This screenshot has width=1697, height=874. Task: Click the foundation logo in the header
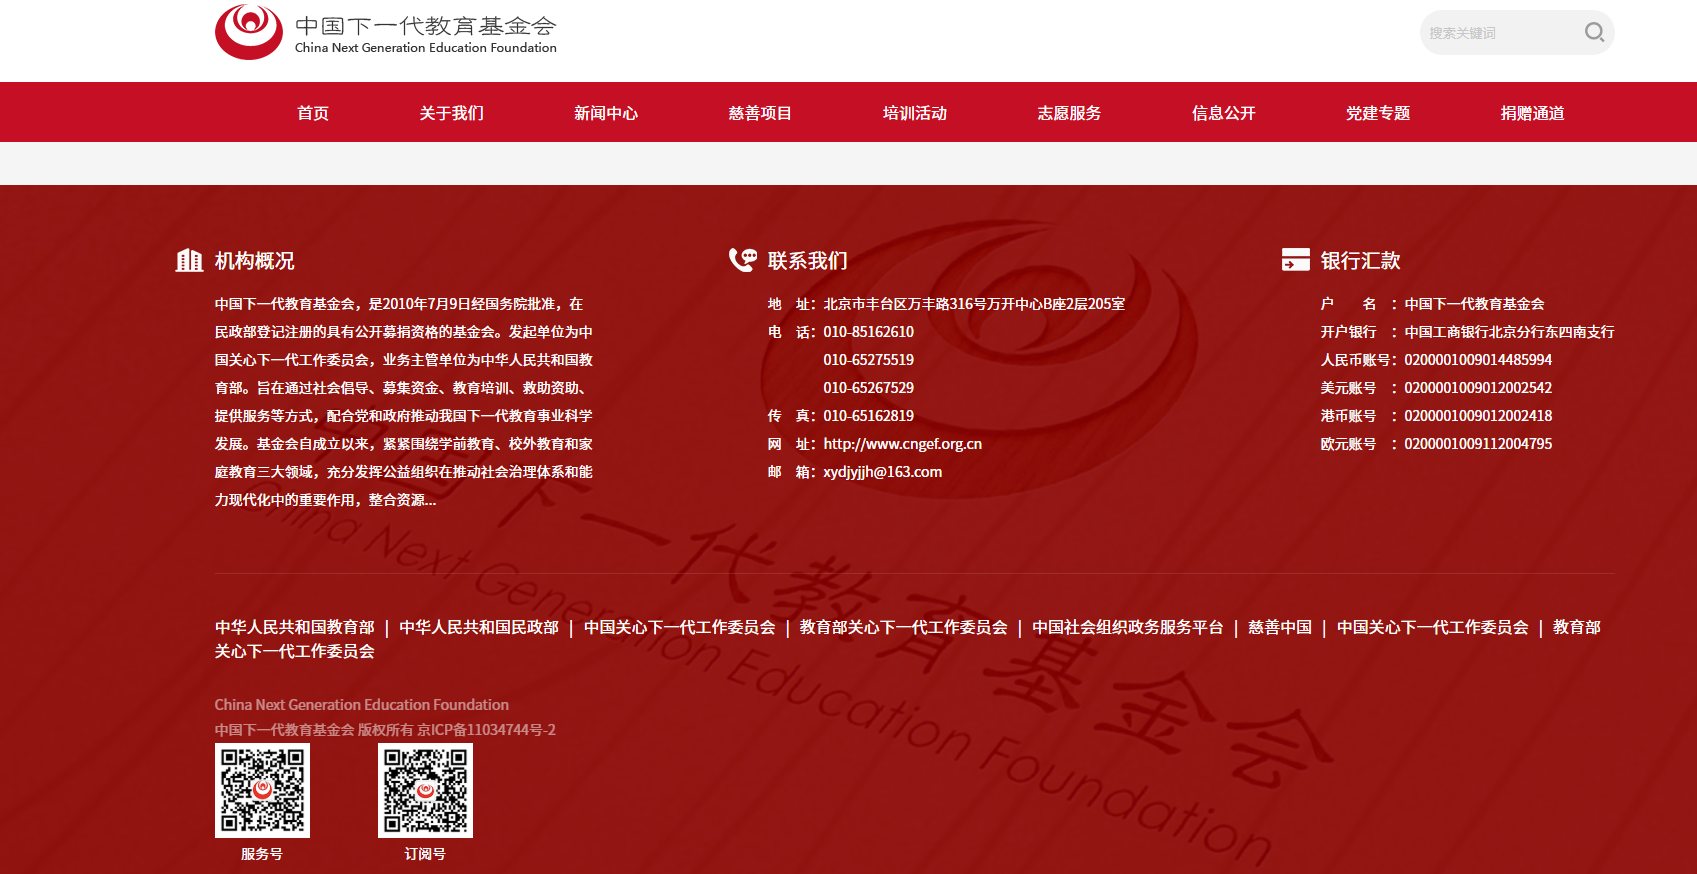point(385,33)
